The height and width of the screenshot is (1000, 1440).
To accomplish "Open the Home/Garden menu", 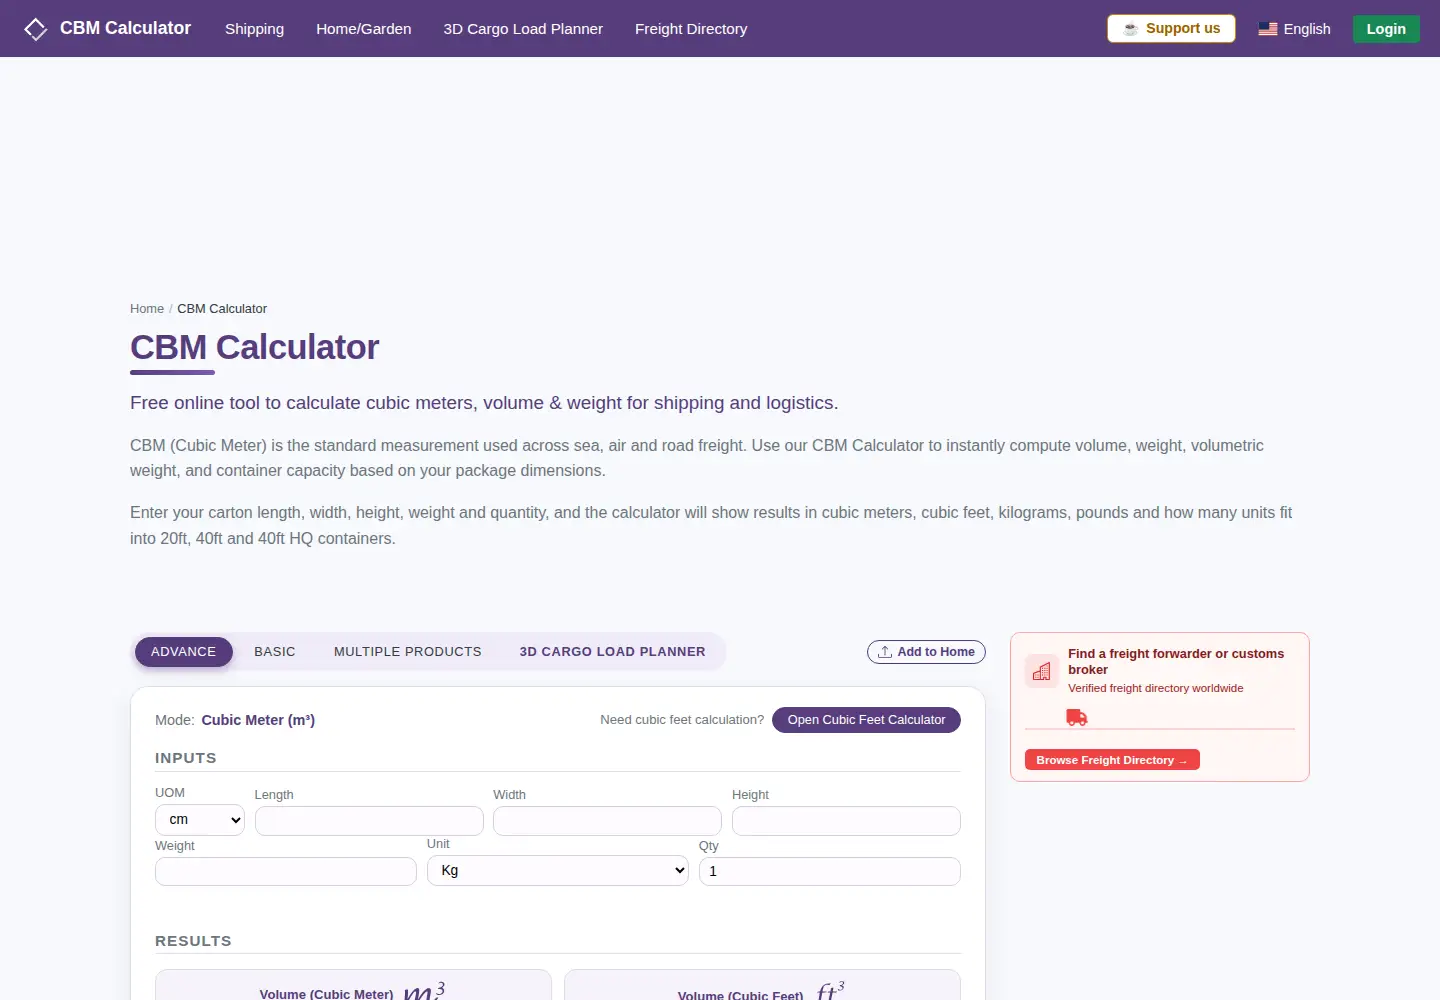I will click(x=364, y=29).
